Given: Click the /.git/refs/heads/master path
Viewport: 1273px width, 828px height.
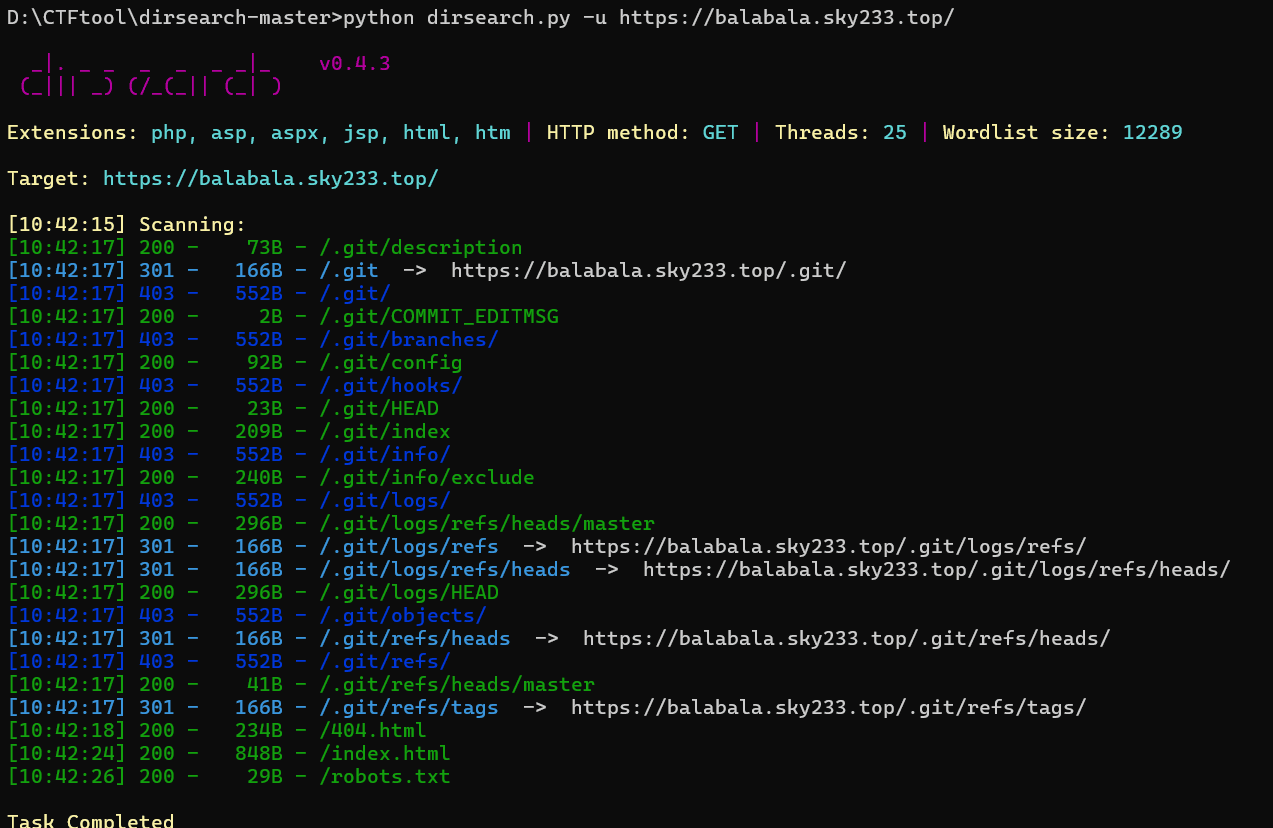Looking at the screenshot, I should [x=457, y=684].
